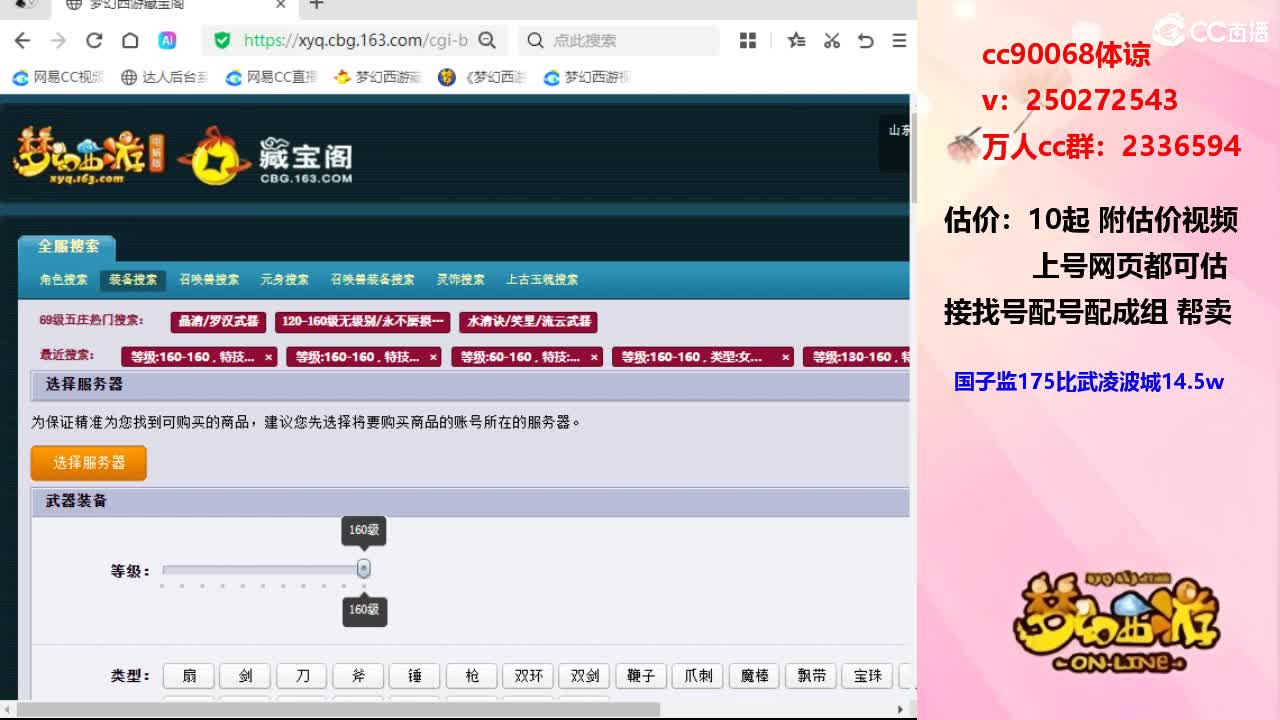The image size is (1280, 720).
Task: Toggle the 剑 weapon type
Action: click(245, 676)
